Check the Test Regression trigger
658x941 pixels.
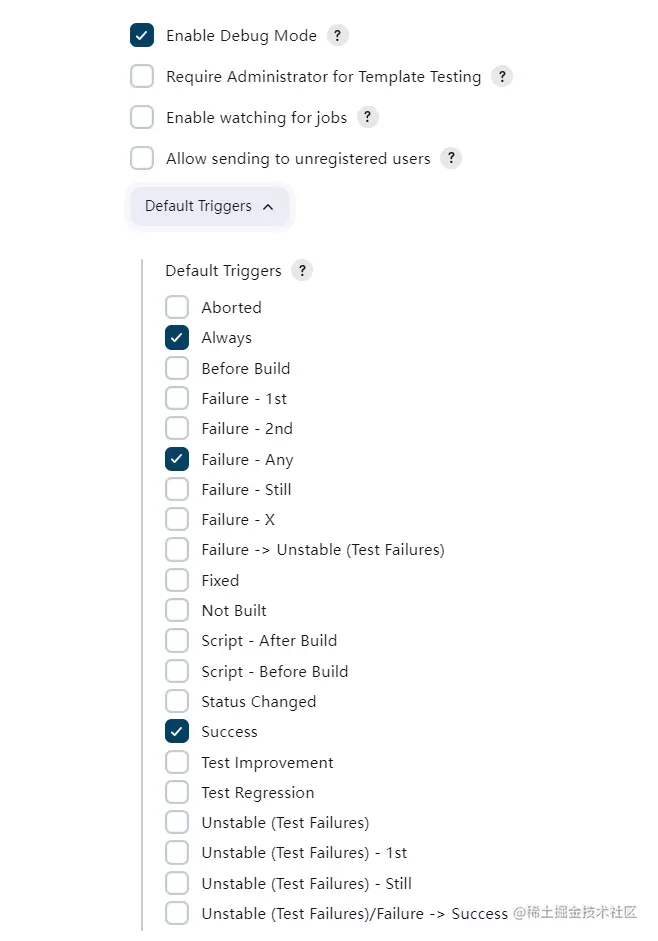[177, 792]
